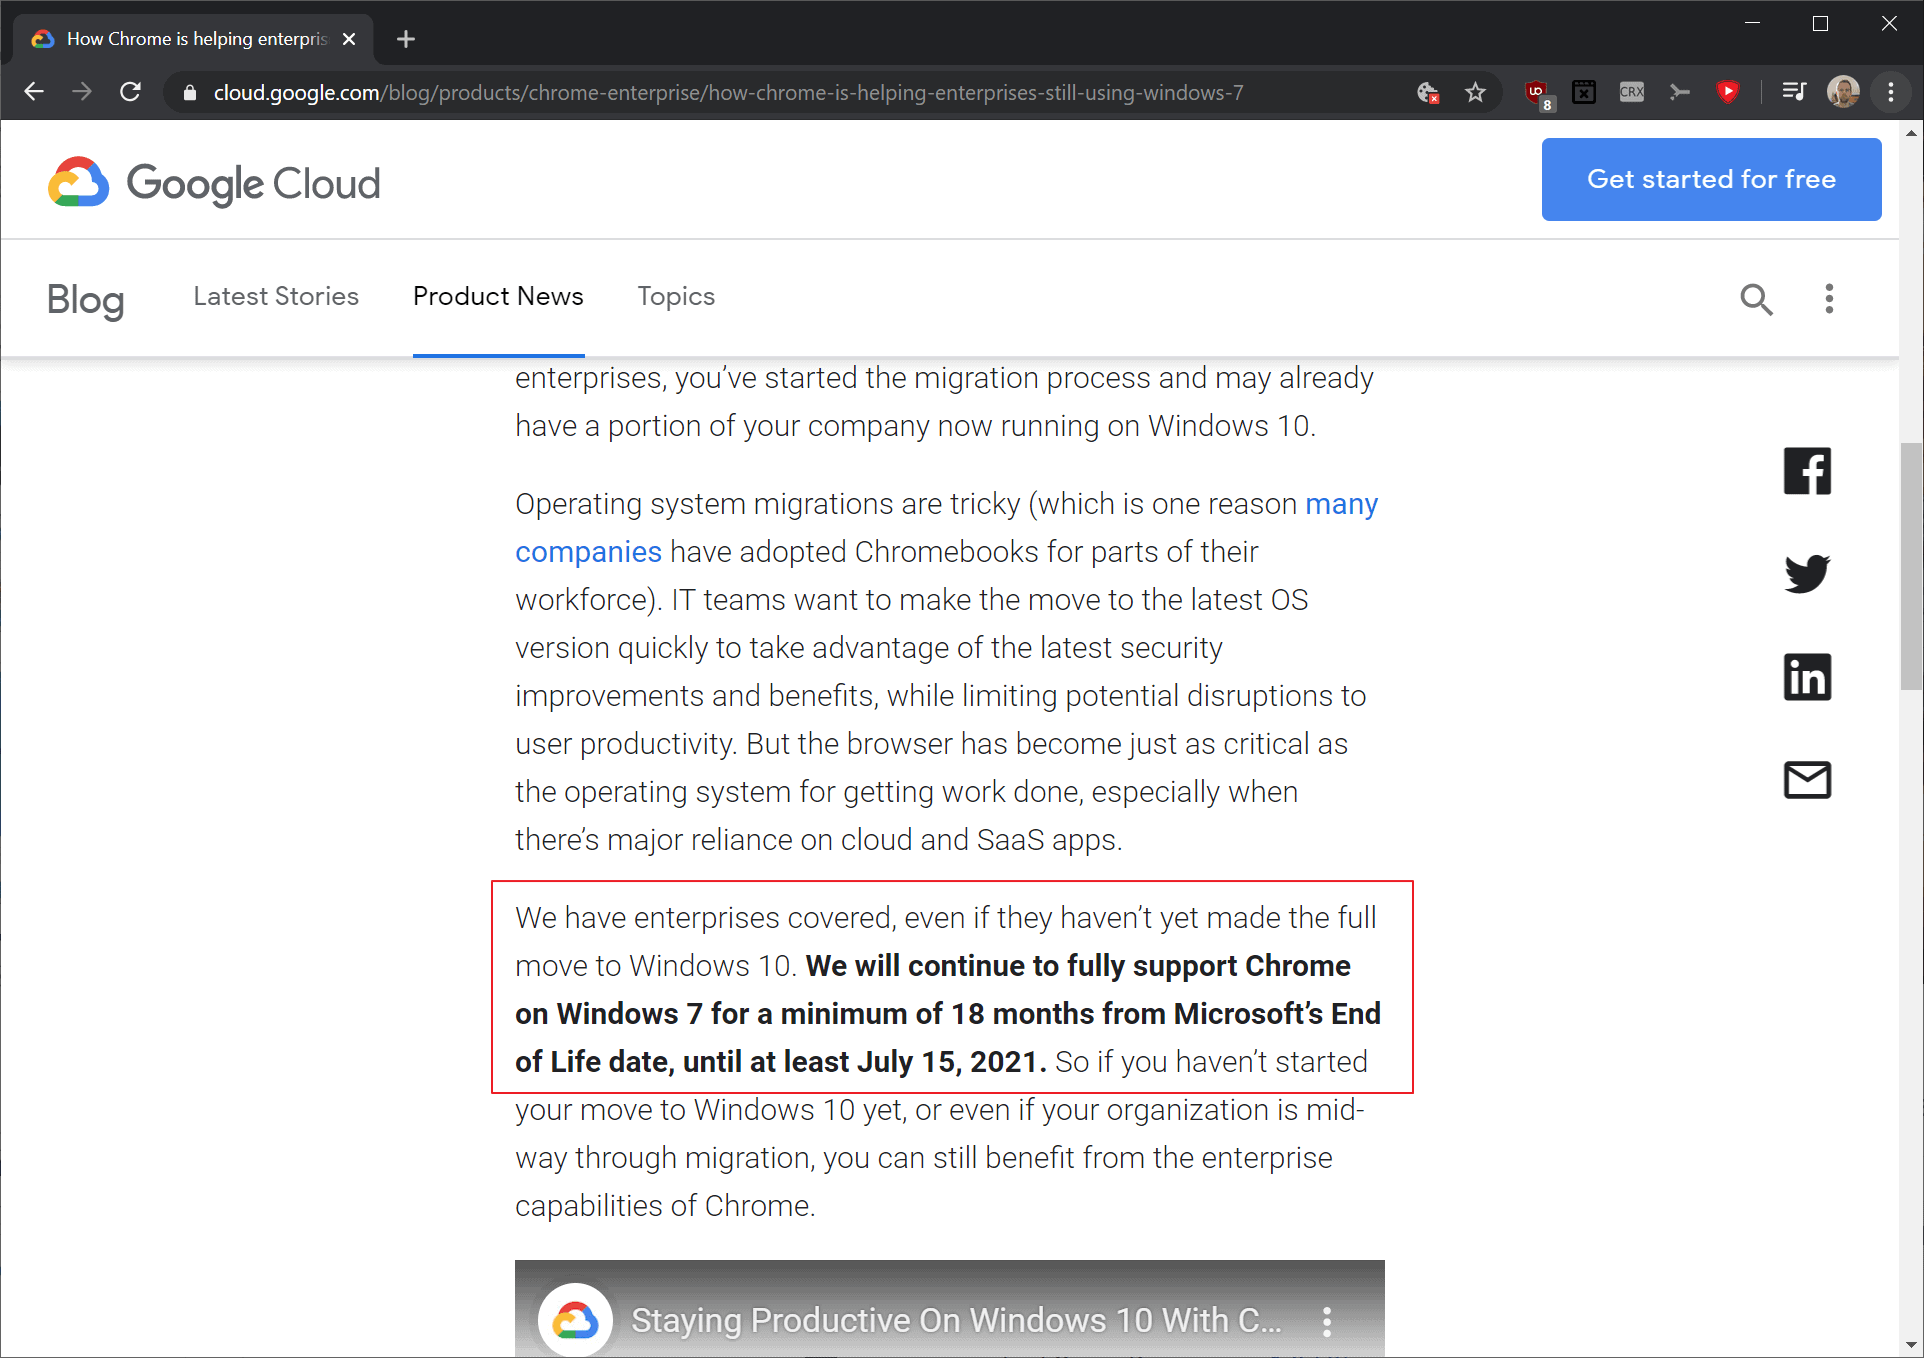Select the Product News tab
This screenshot has height=1358, width=1924.
pos(498,297)
